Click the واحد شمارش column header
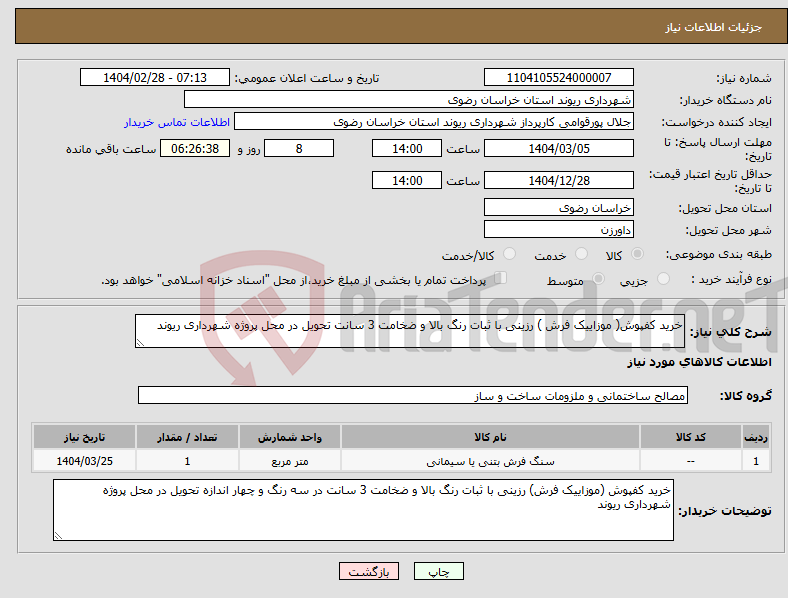 coord(290,437)
